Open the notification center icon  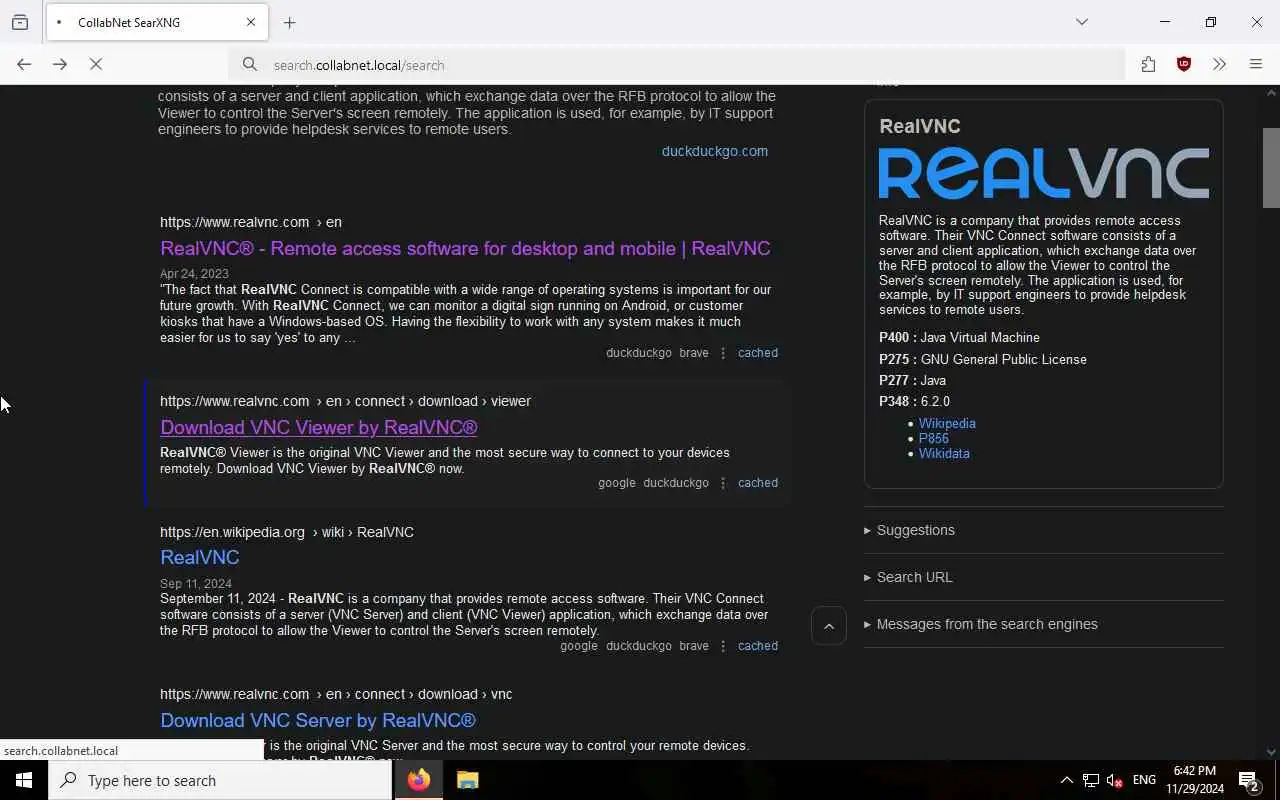(x=1249, y=780)
